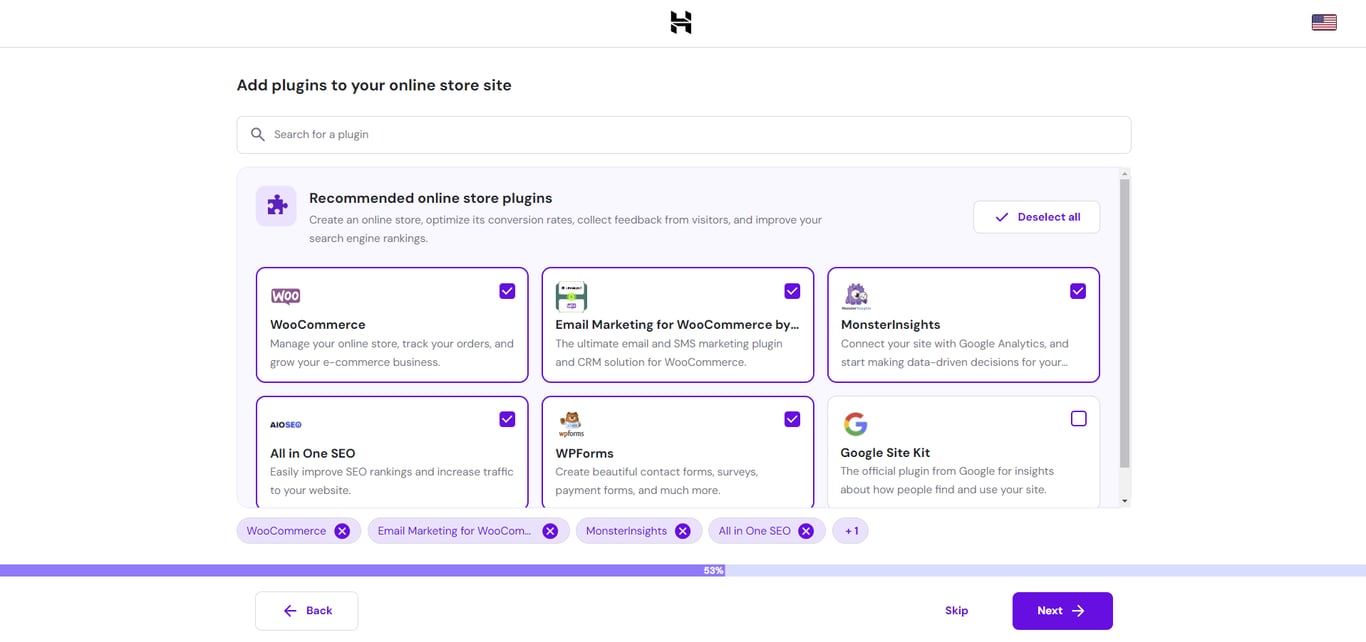Enable the Google Site Kit checkbox
Viewport: 1366px width, 642px height.
coord(1078,418)
